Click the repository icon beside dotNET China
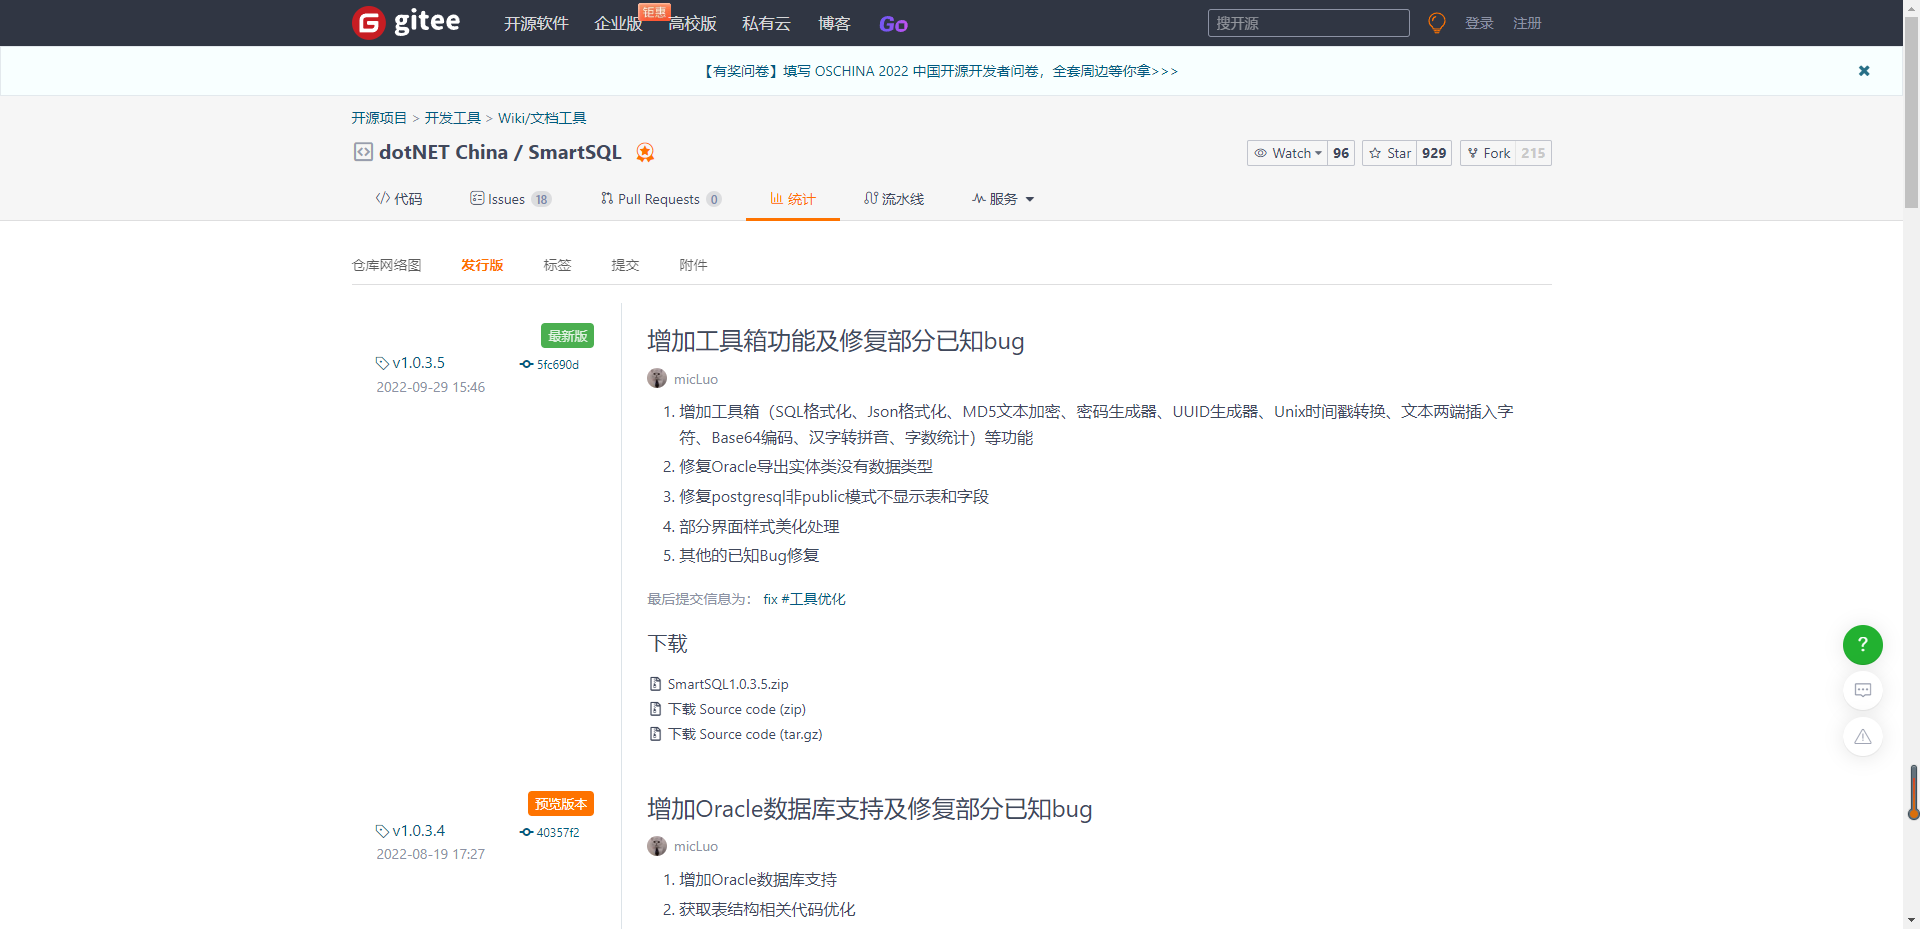 click(363, 152)
